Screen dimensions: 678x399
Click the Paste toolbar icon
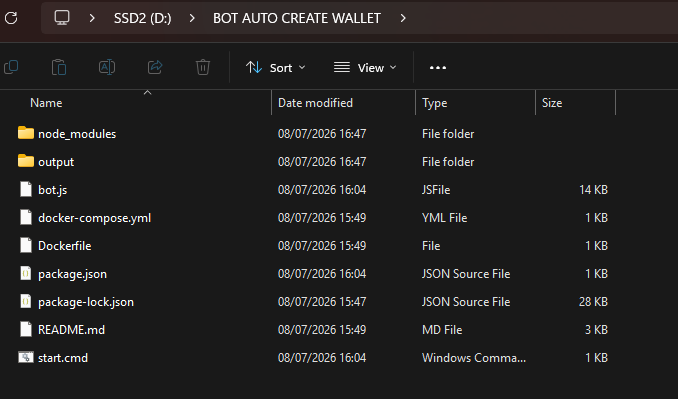coord(59,67)
